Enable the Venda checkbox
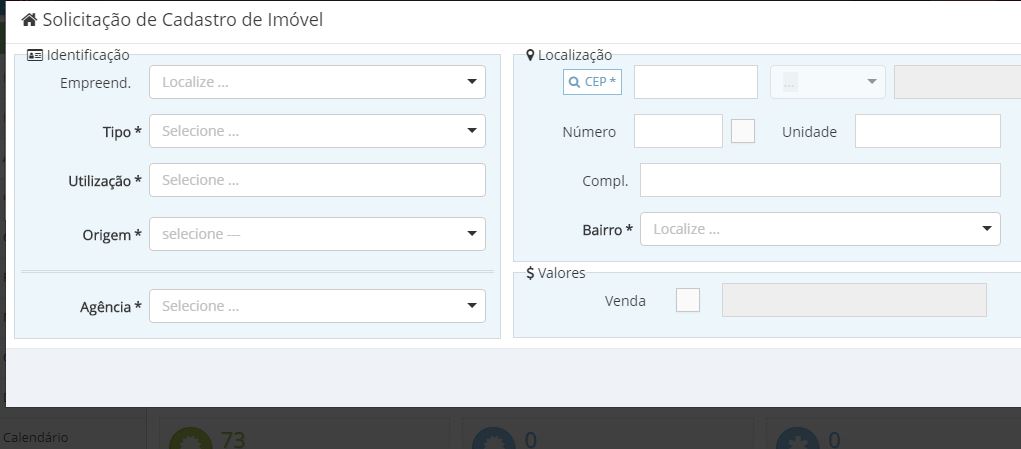The width and height of the screenshot is (1021, 449). (688, 300)
